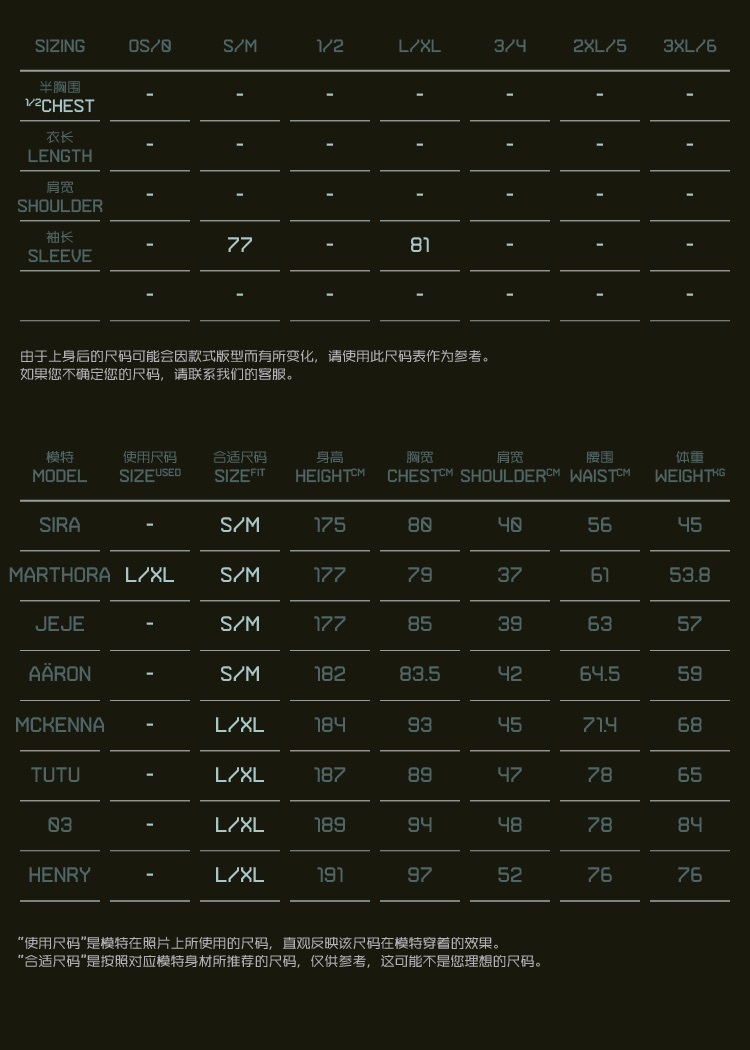Click the OS/0 size column header
The width and height of the screenshot is (750, 1050).
coord(150,46)
